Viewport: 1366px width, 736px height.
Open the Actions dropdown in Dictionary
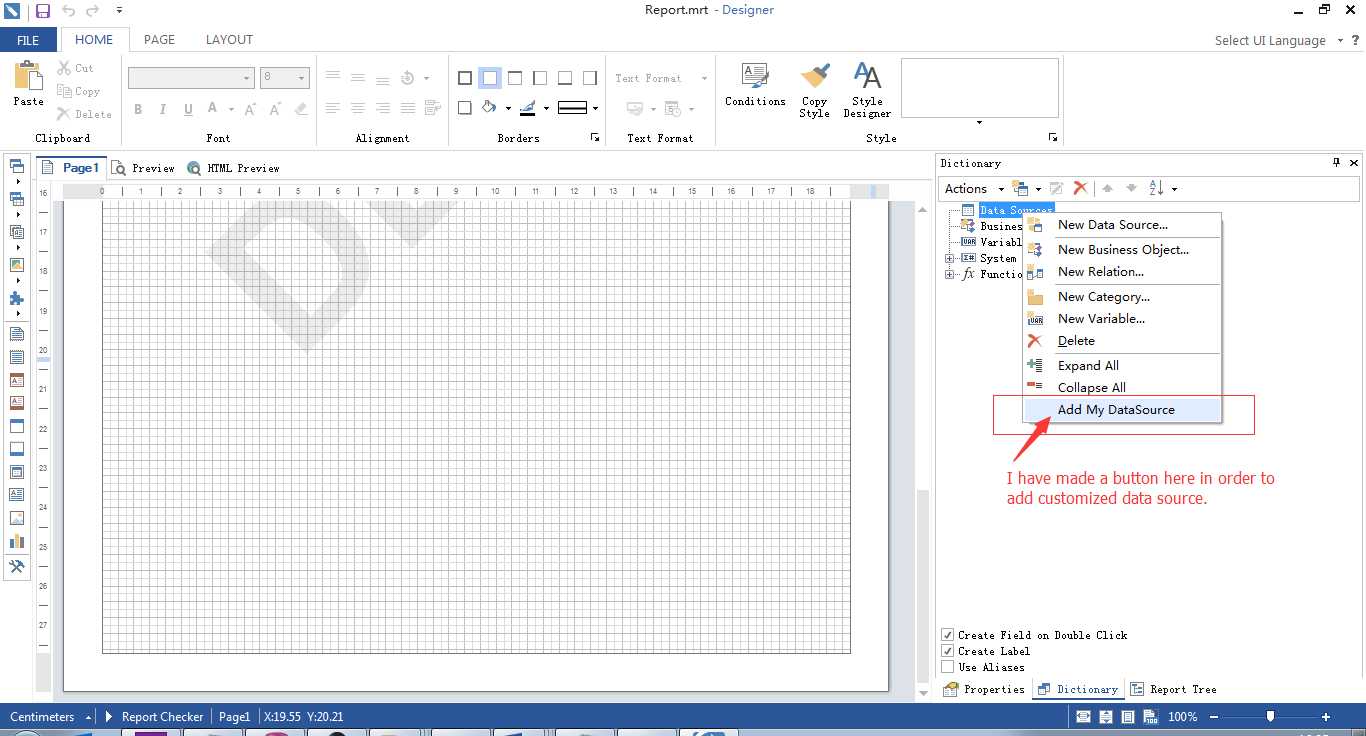(973, 188)
